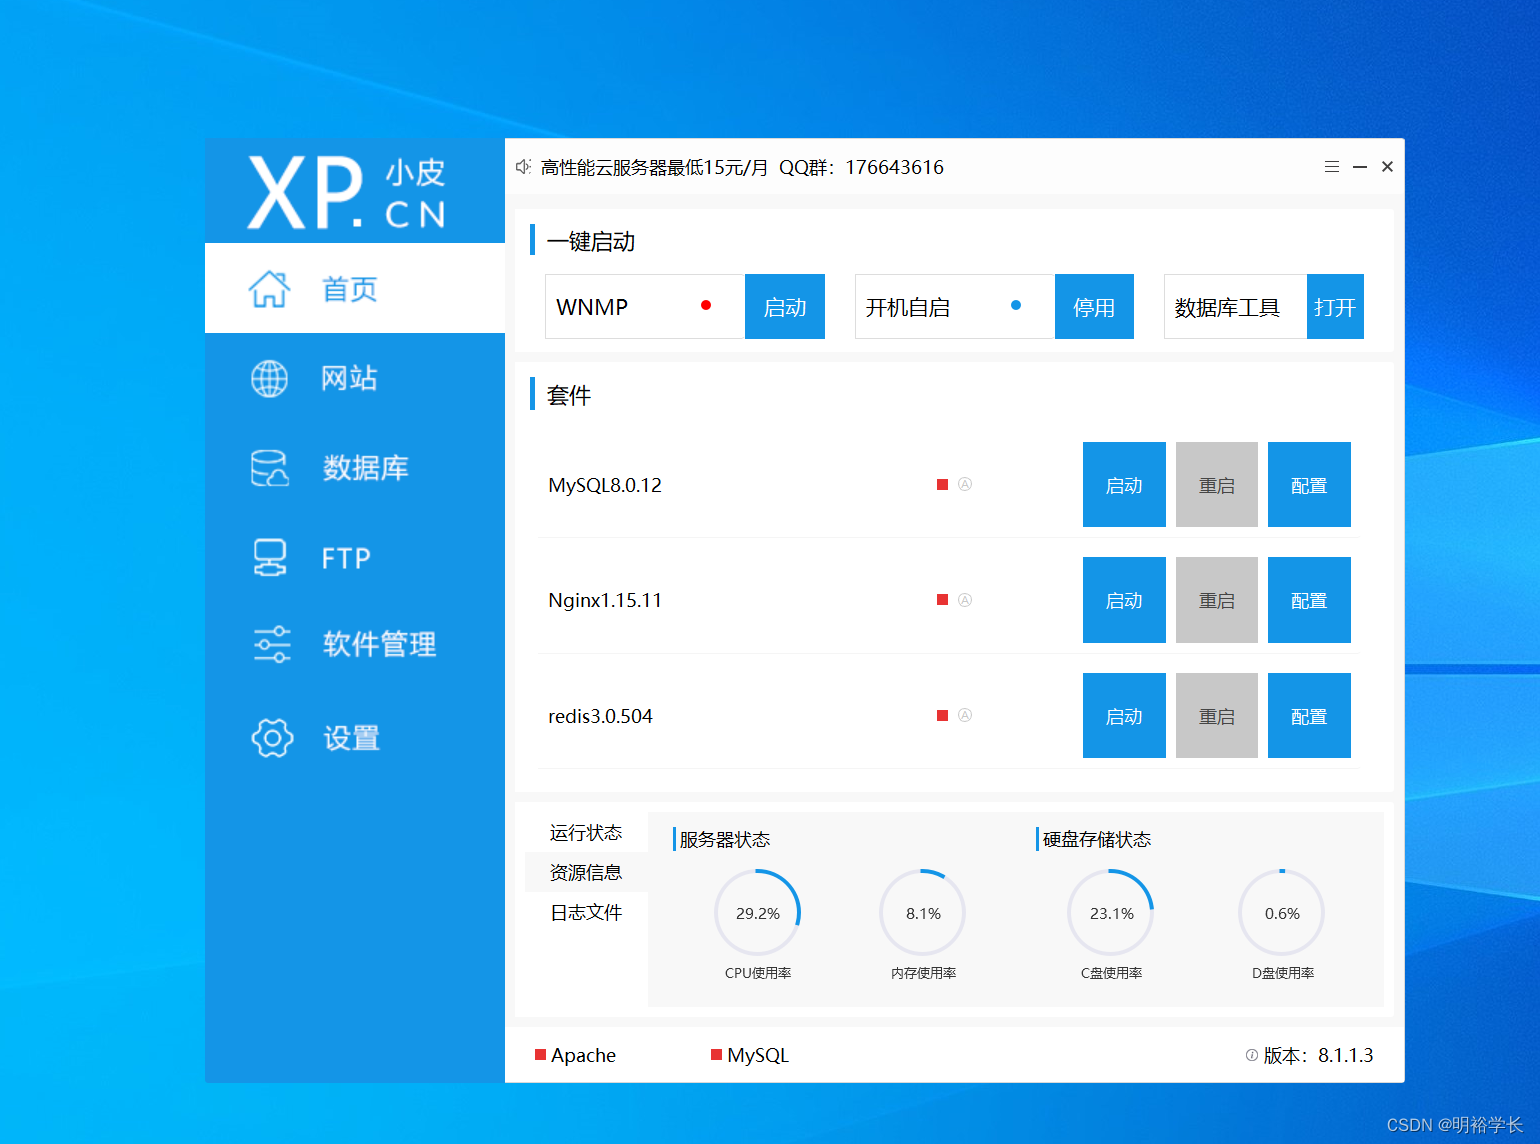Click the globe icon beside 网站
1540x1144 pixels.
click(x=269, y=379)
